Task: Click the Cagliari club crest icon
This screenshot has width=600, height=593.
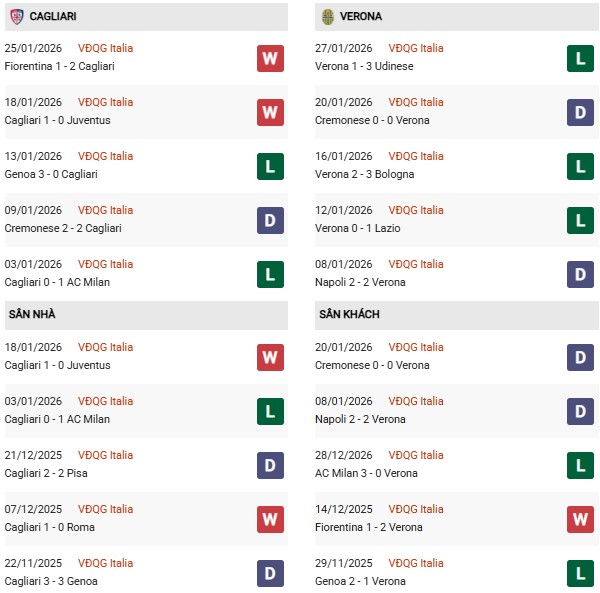Action: [16, 17]
